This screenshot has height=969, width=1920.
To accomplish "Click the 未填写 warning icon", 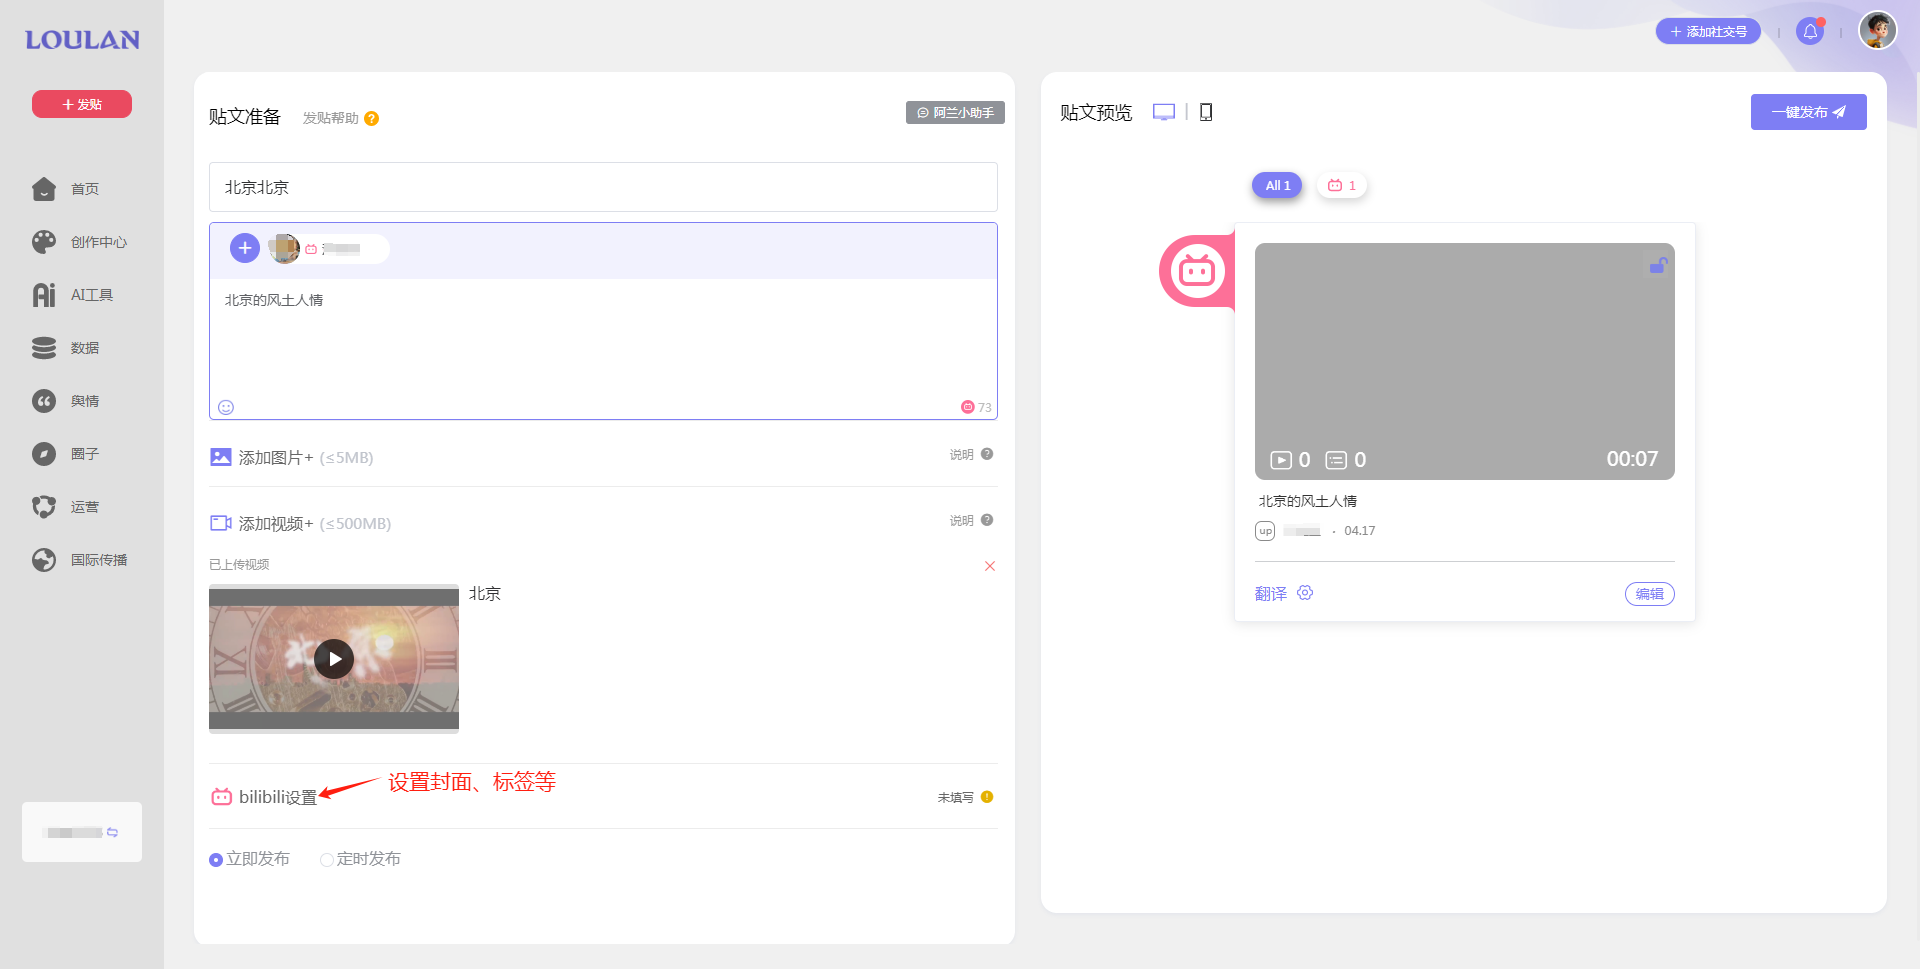I will (987, 797).
